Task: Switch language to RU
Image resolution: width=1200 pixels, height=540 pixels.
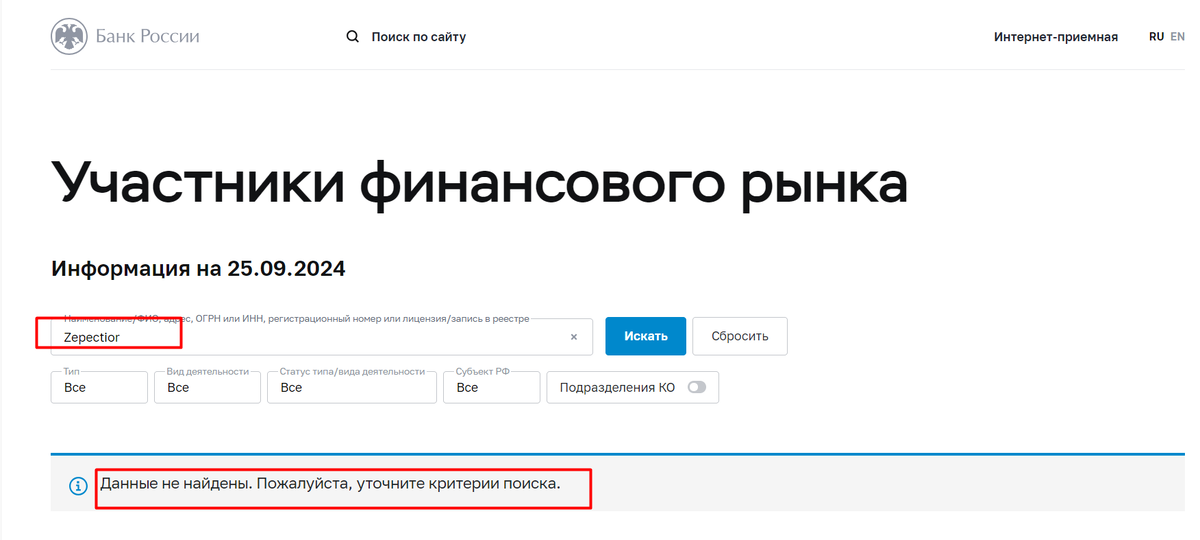Action: tap(1156, 36)
